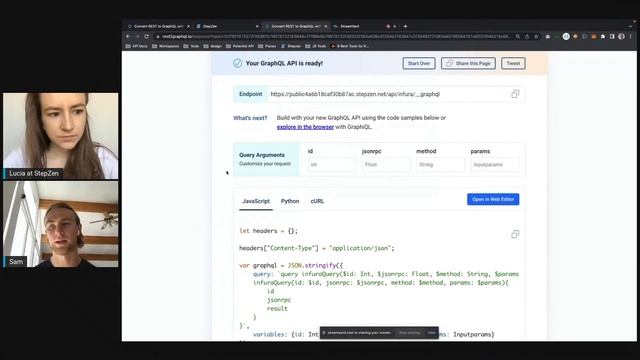Viewport: 640px width, 360px height.
Task: Follow the explore in the browser link
Action: [305, 127]
